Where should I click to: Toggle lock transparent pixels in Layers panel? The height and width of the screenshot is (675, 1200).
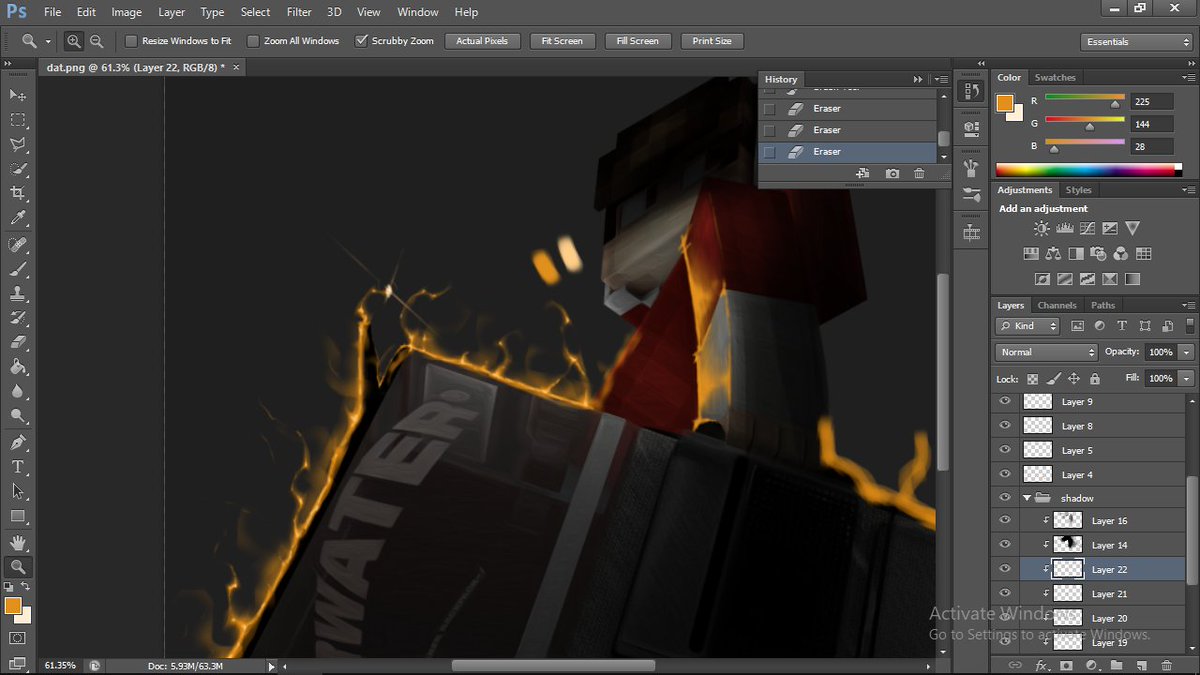[1032, 379]
